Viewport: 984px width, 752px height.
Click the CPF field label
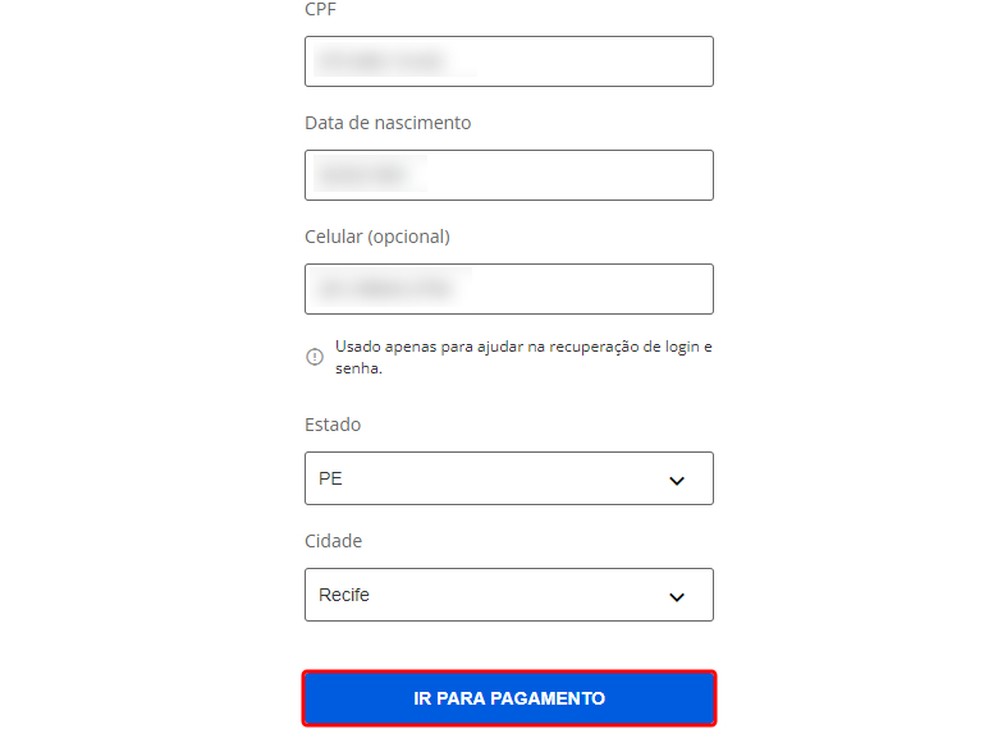(320, 10)
